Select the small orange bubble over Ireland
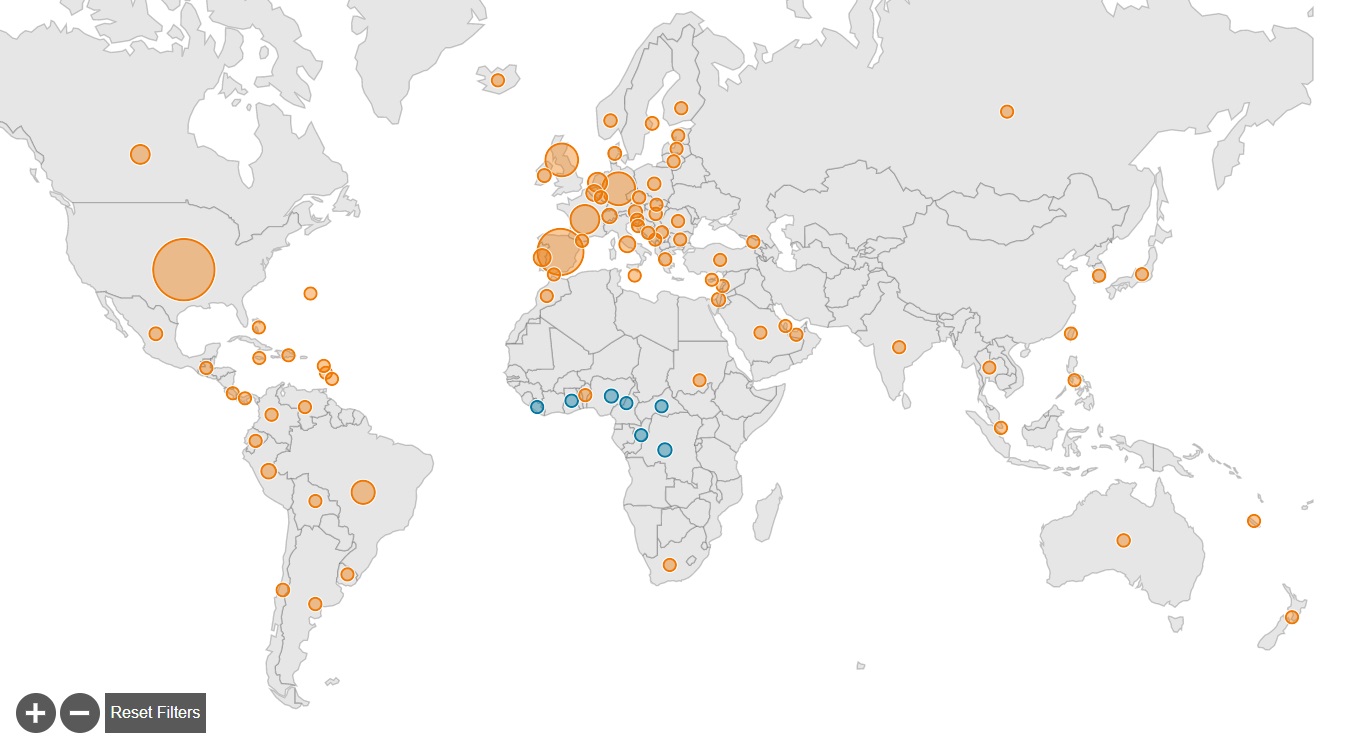 click(x=544, y=175)
